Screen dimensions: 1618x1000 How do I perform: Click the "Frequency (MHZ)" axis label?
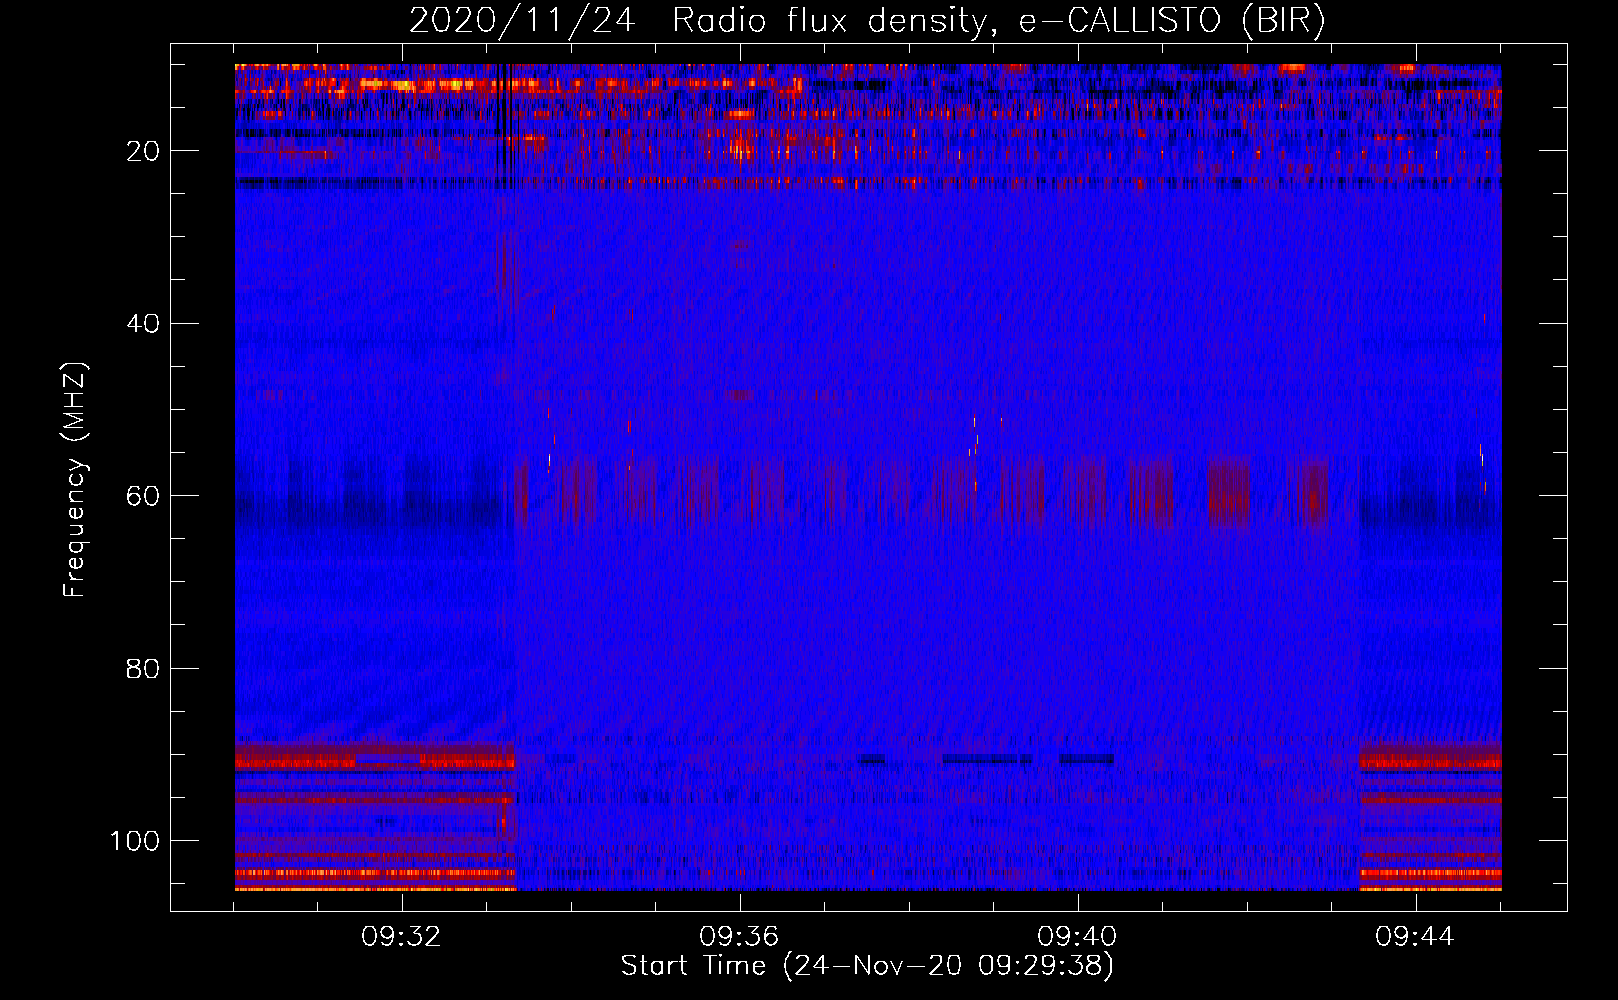[75, 480]
